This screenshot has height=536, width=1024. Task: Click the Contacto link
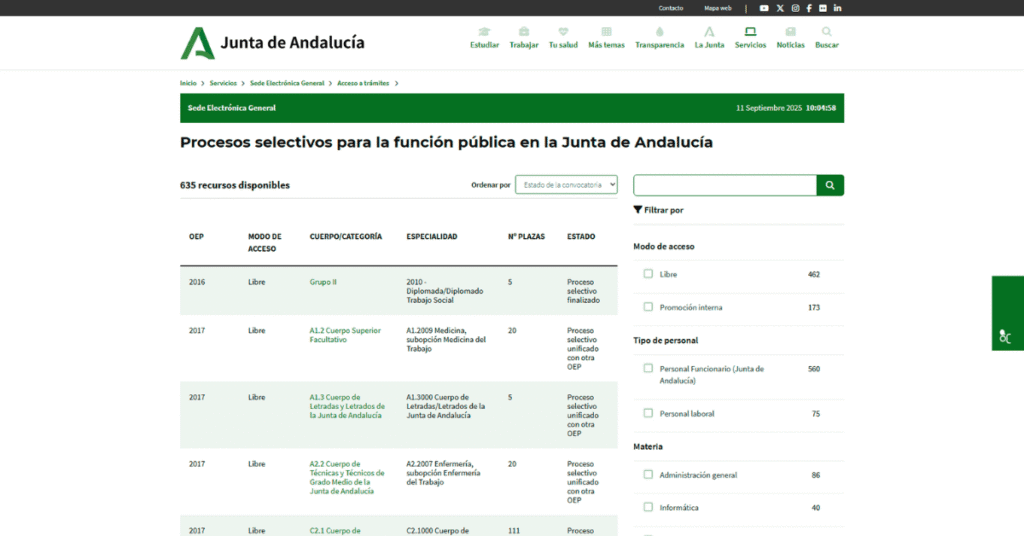point(671,8)
